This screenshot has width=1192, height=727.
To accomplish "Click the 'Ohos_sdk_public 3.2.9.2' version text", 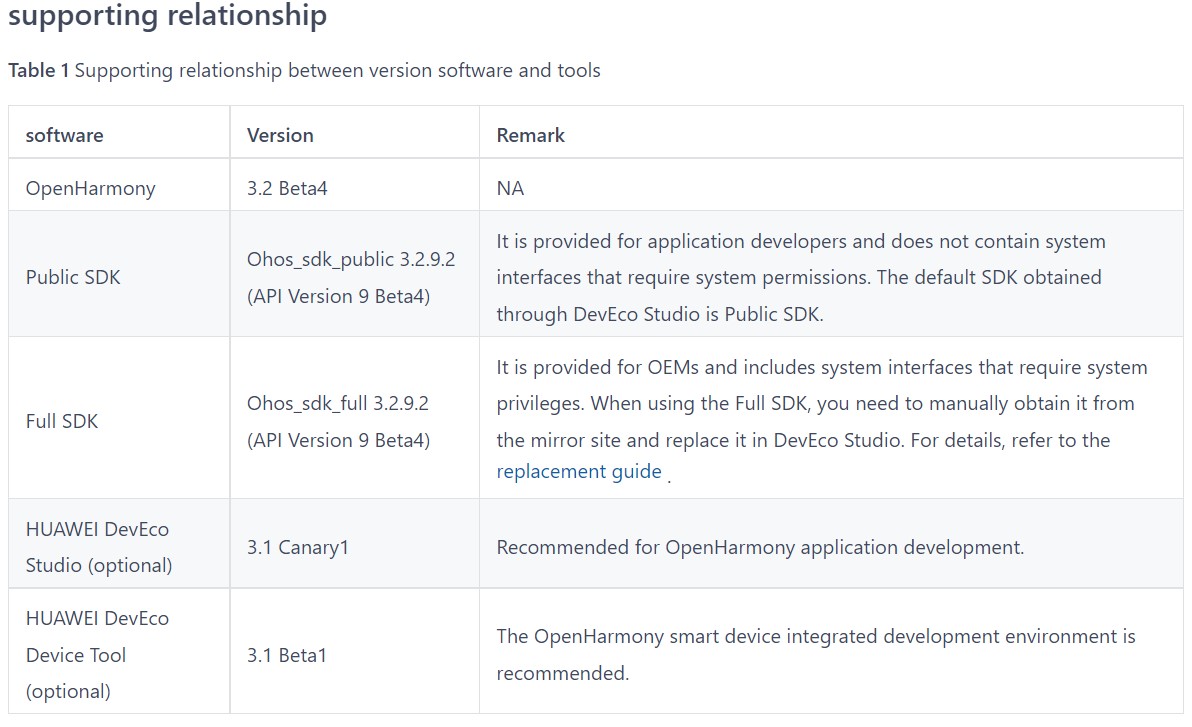I will coord(350,259).
